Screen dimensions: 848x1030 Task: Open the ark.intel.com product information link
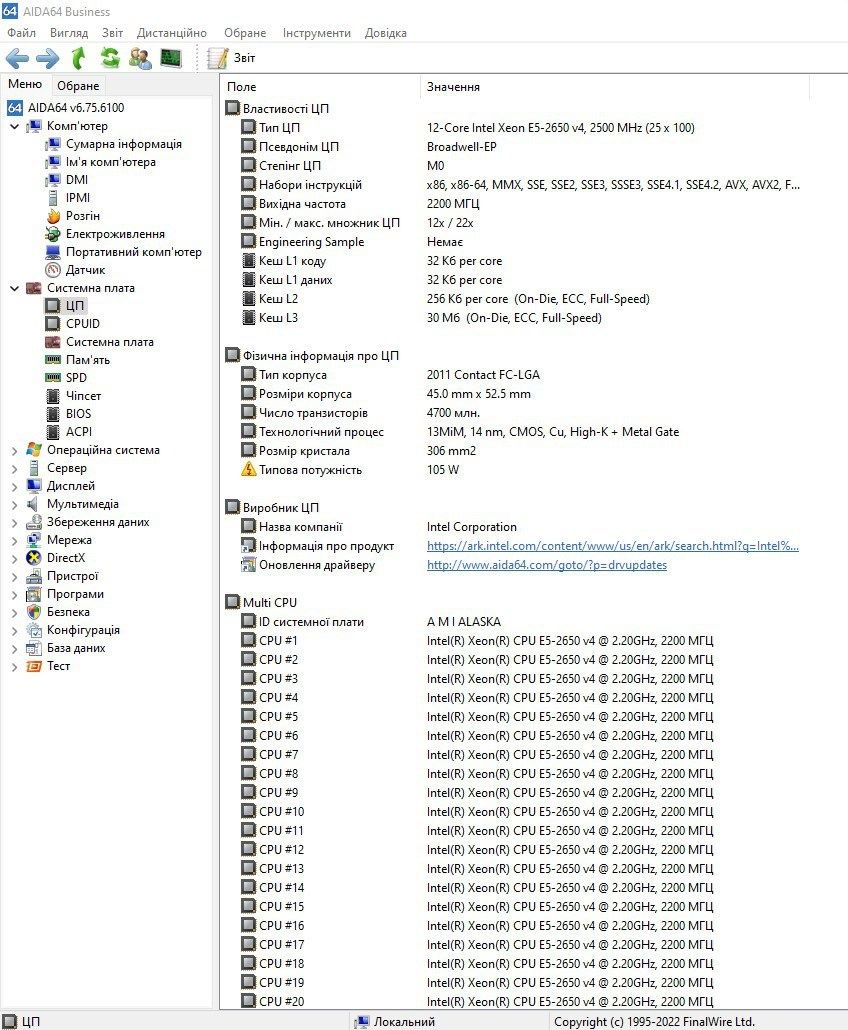(613, 546)
